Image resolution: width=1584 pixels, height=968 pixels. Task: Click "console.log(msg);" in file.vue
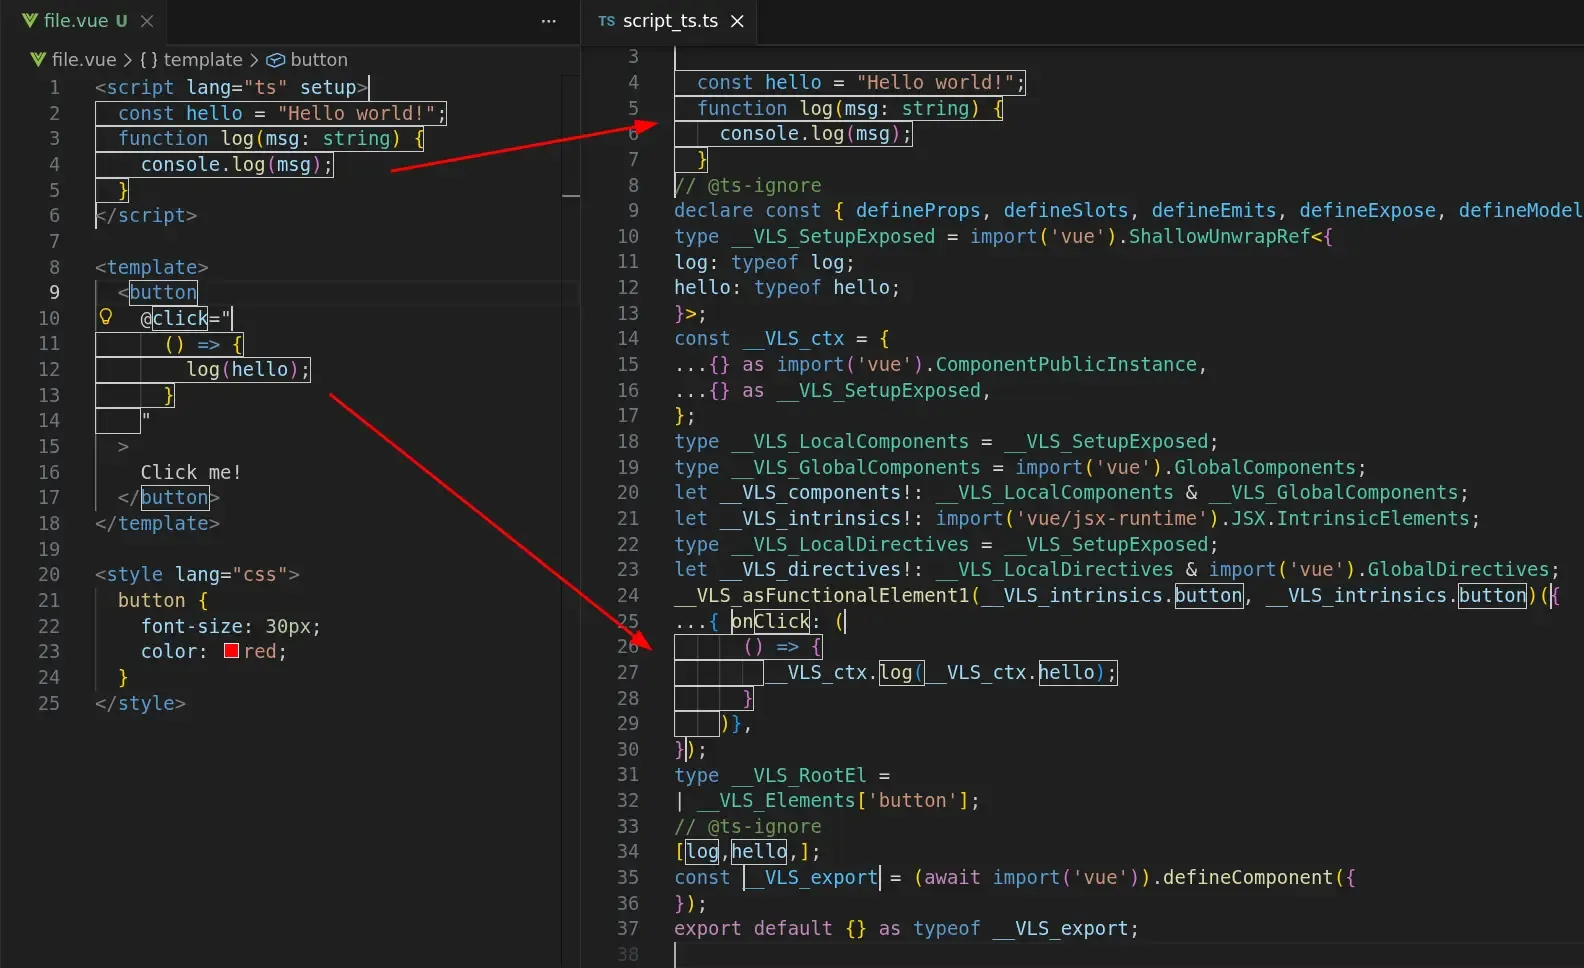click(236, 164)
